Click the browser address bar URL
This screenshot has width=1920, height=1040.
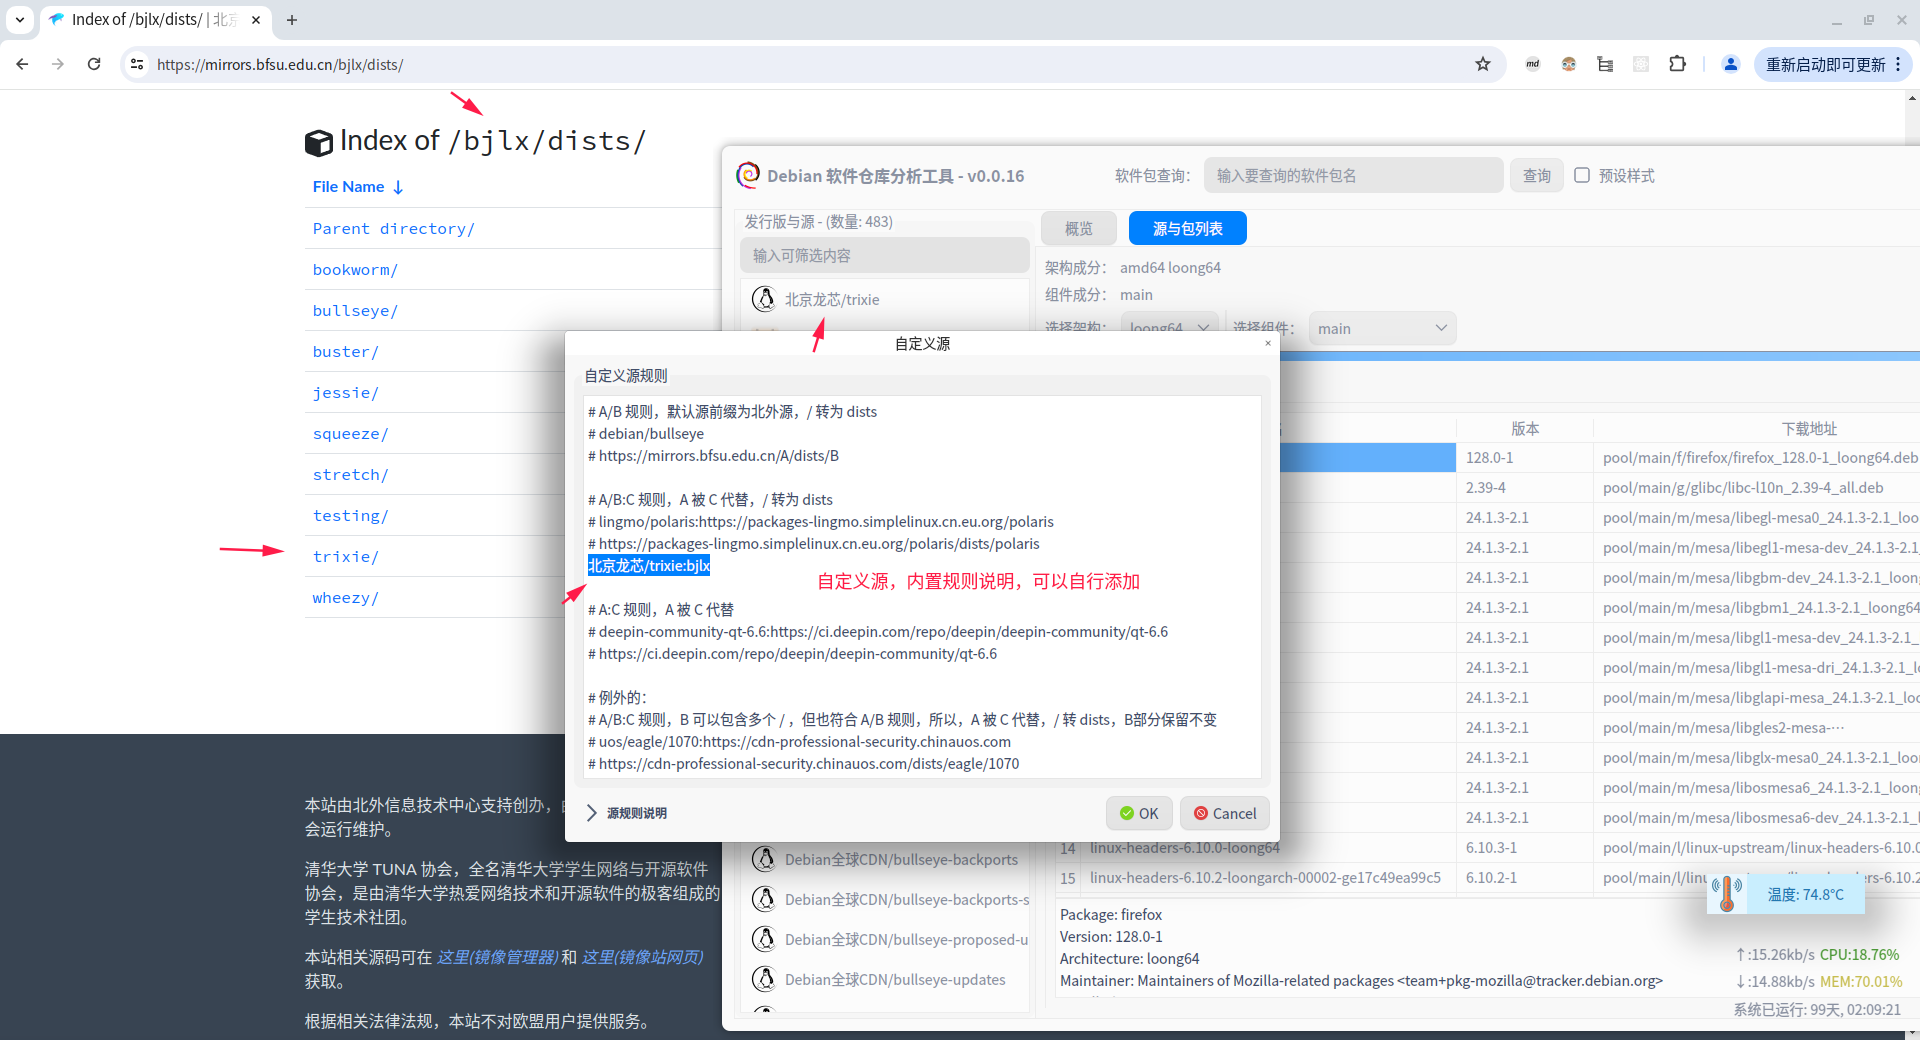tap(280, 64)
